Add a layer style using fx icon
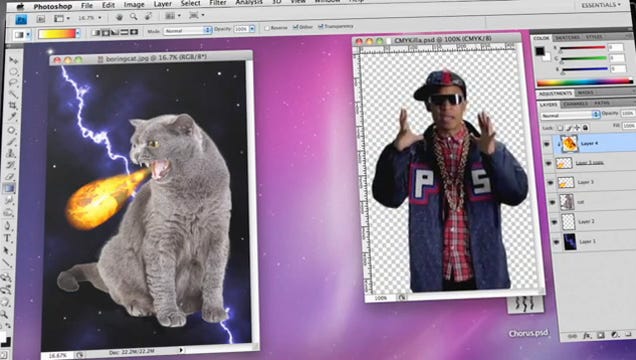636x360 pixels. [587, 335]
